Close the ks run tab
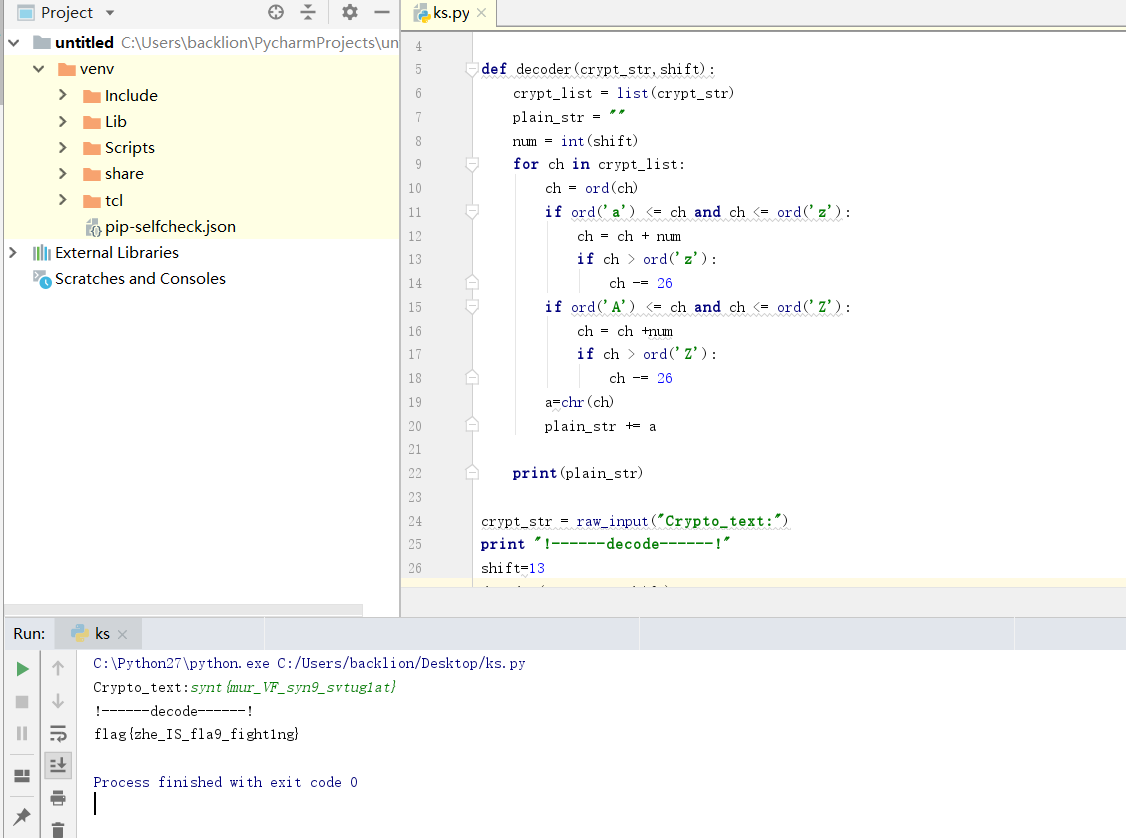The image size is (1126, 838). pyautogui.click(x=122, y=634)
